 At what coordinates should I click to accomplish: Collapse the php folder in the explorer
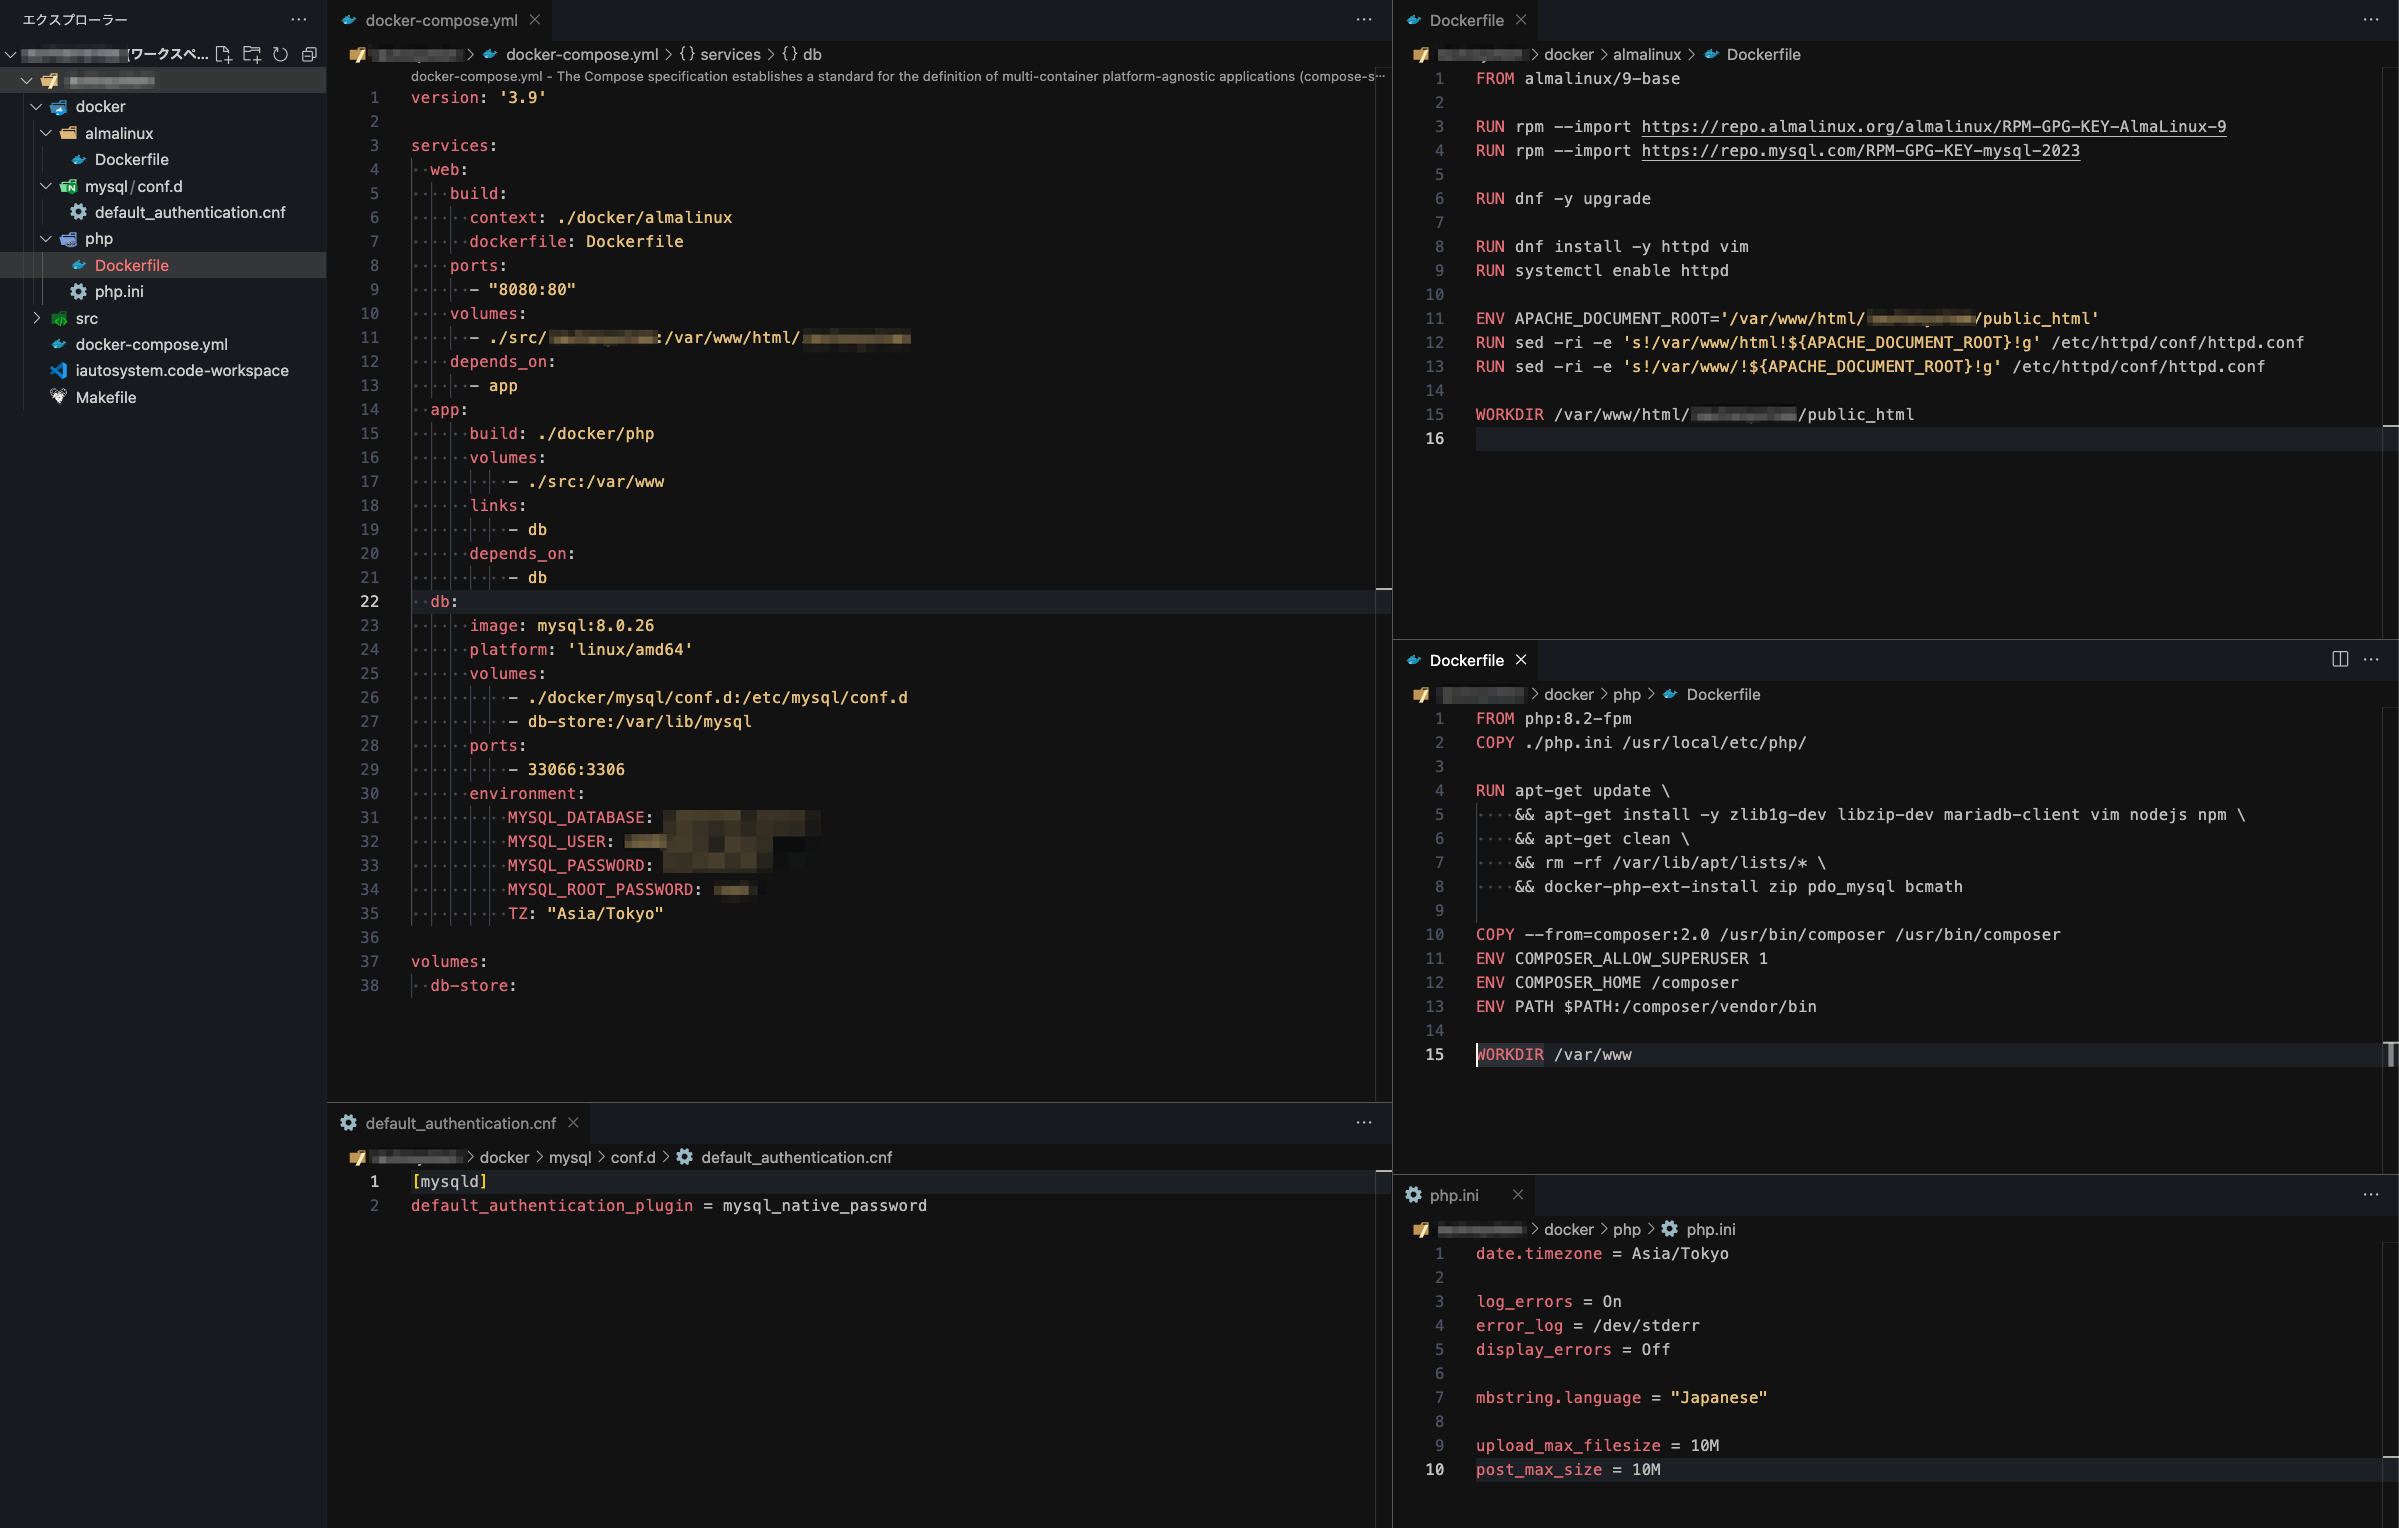[45, 239]
